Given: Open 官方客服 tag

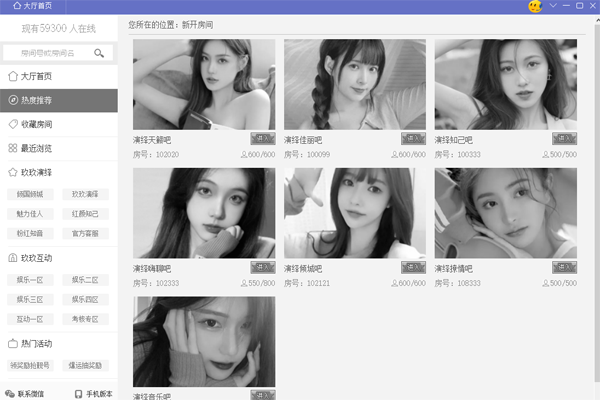Looking at the screenshot, I should [x=85, y=233].
